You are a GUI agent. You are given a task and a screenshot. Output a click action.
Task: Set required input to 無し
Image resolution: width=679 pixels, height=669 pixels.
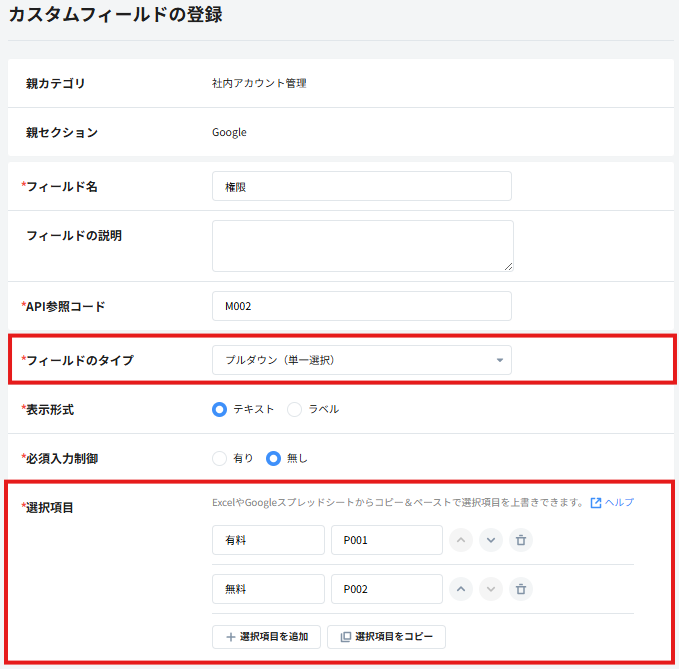(x=273, y=458)
